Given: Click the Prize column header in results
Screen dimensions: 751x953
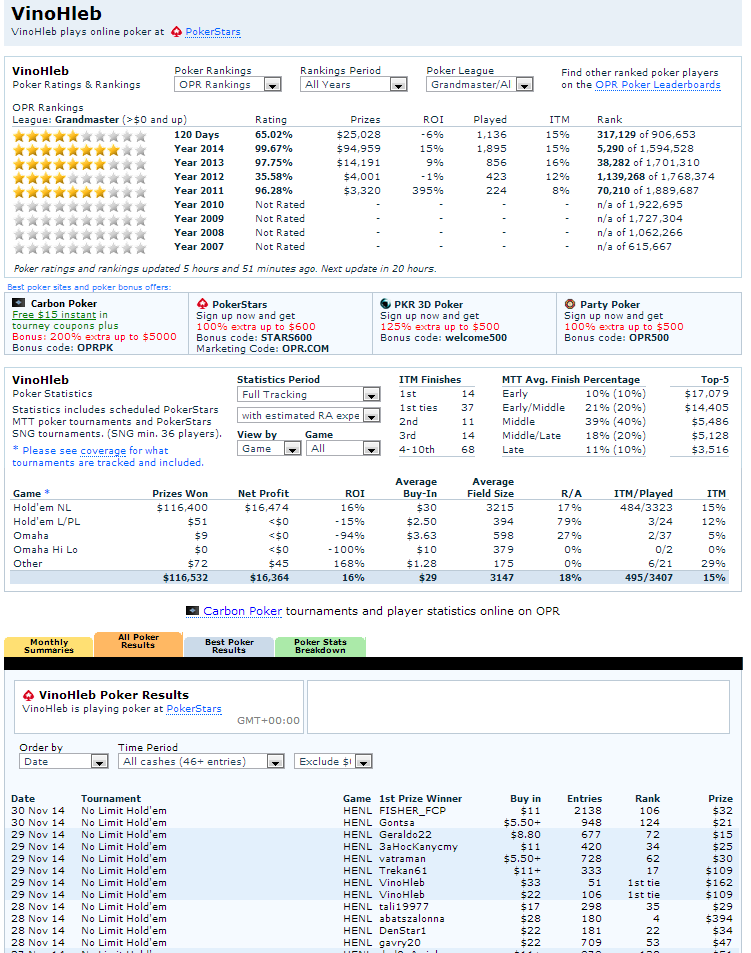Looking at the screenshot, I should (720, 799).
